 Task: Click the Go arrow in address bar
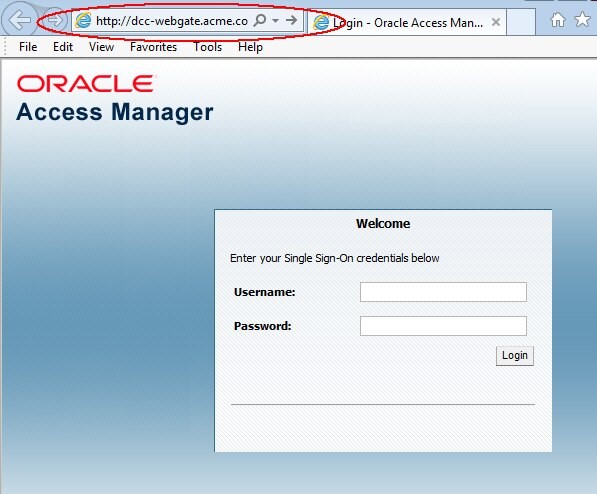pos(291,20)
